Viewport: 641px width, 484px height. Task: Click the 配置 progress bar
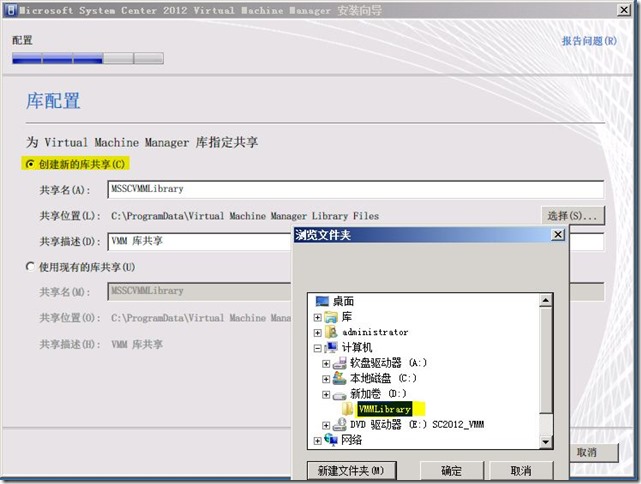tap(88, 58)
